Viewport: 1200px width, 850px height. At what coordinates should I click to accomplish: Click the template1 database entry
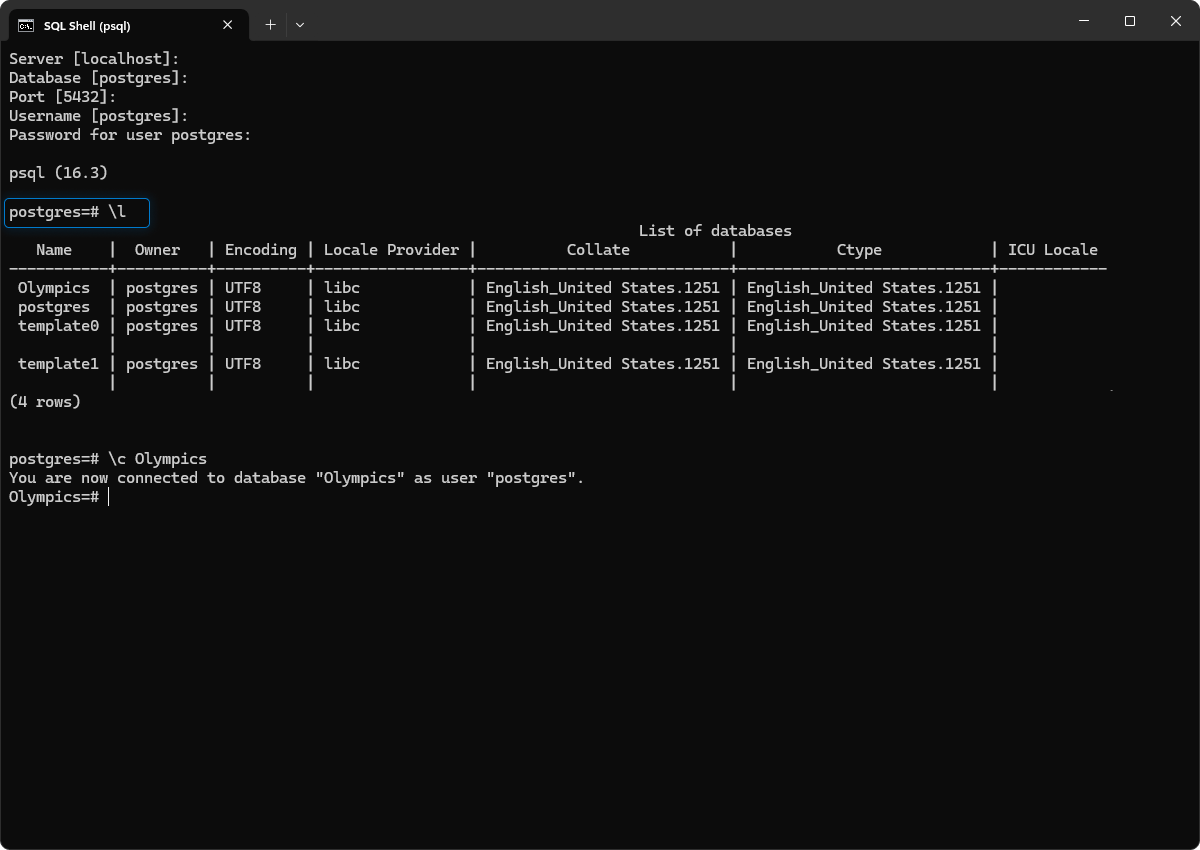pyautogui.click(x=59, y=363)
